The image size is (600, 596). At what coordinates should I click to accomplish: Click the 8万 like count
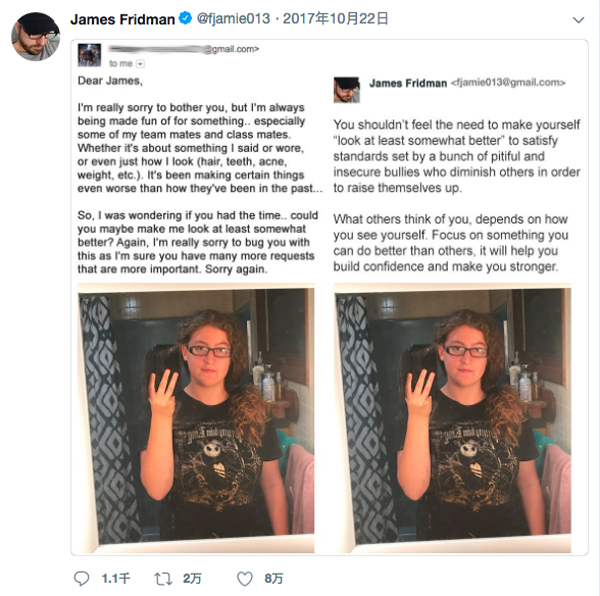[x=274, y=578]
